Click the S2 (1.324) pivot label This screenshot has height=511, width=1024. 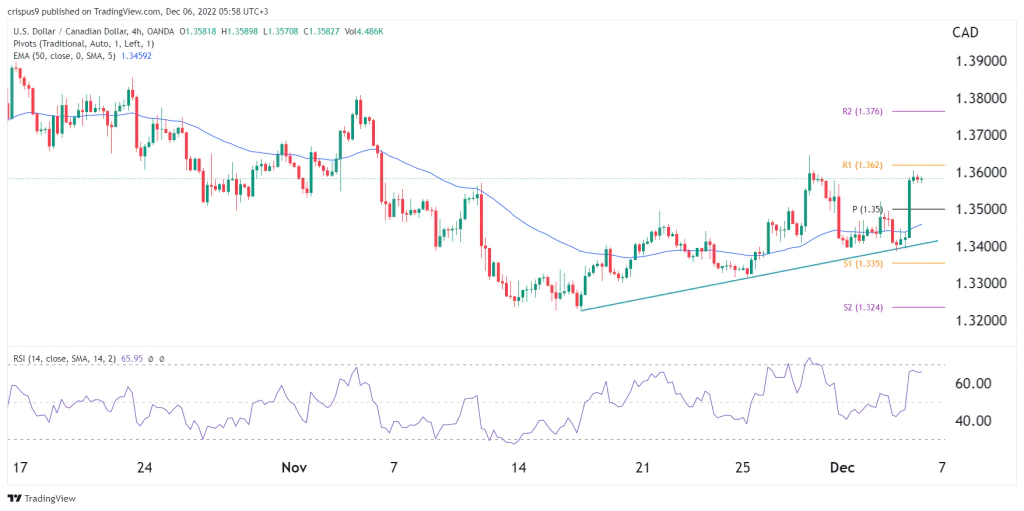[862, 307]
